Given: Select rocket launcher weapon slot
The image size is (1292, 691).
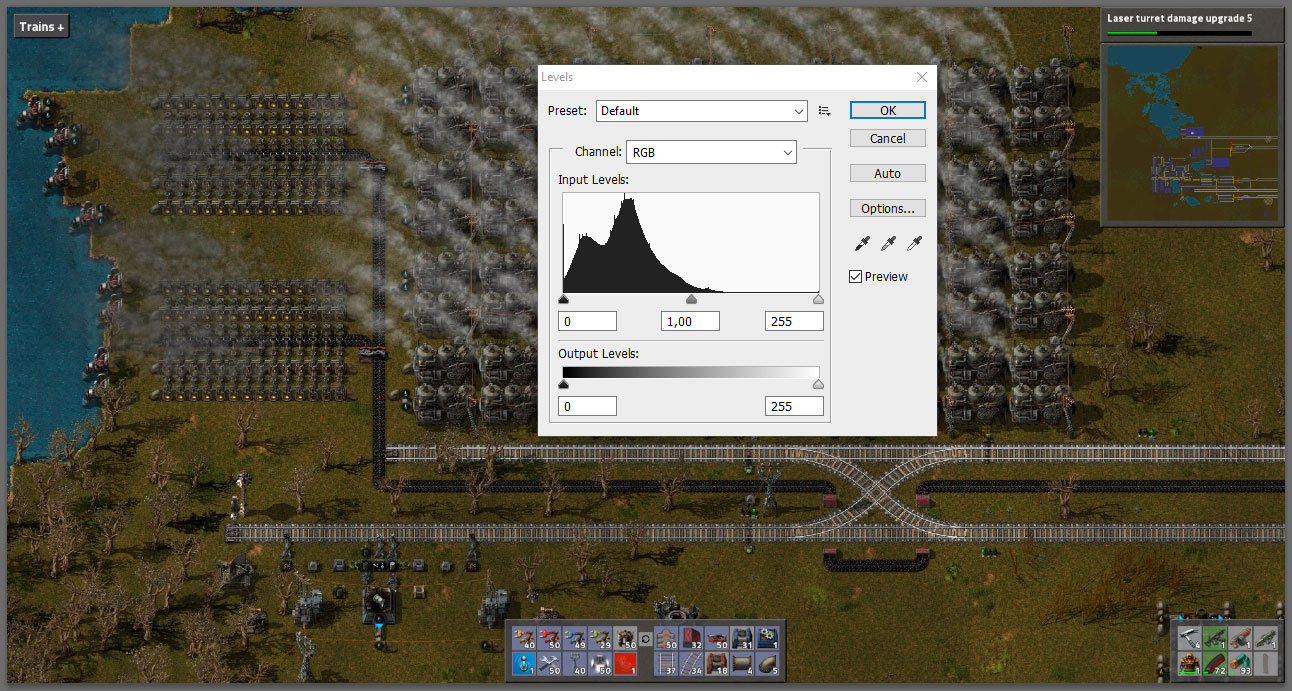Looking at the screenshot, I should click(1266, 638).
